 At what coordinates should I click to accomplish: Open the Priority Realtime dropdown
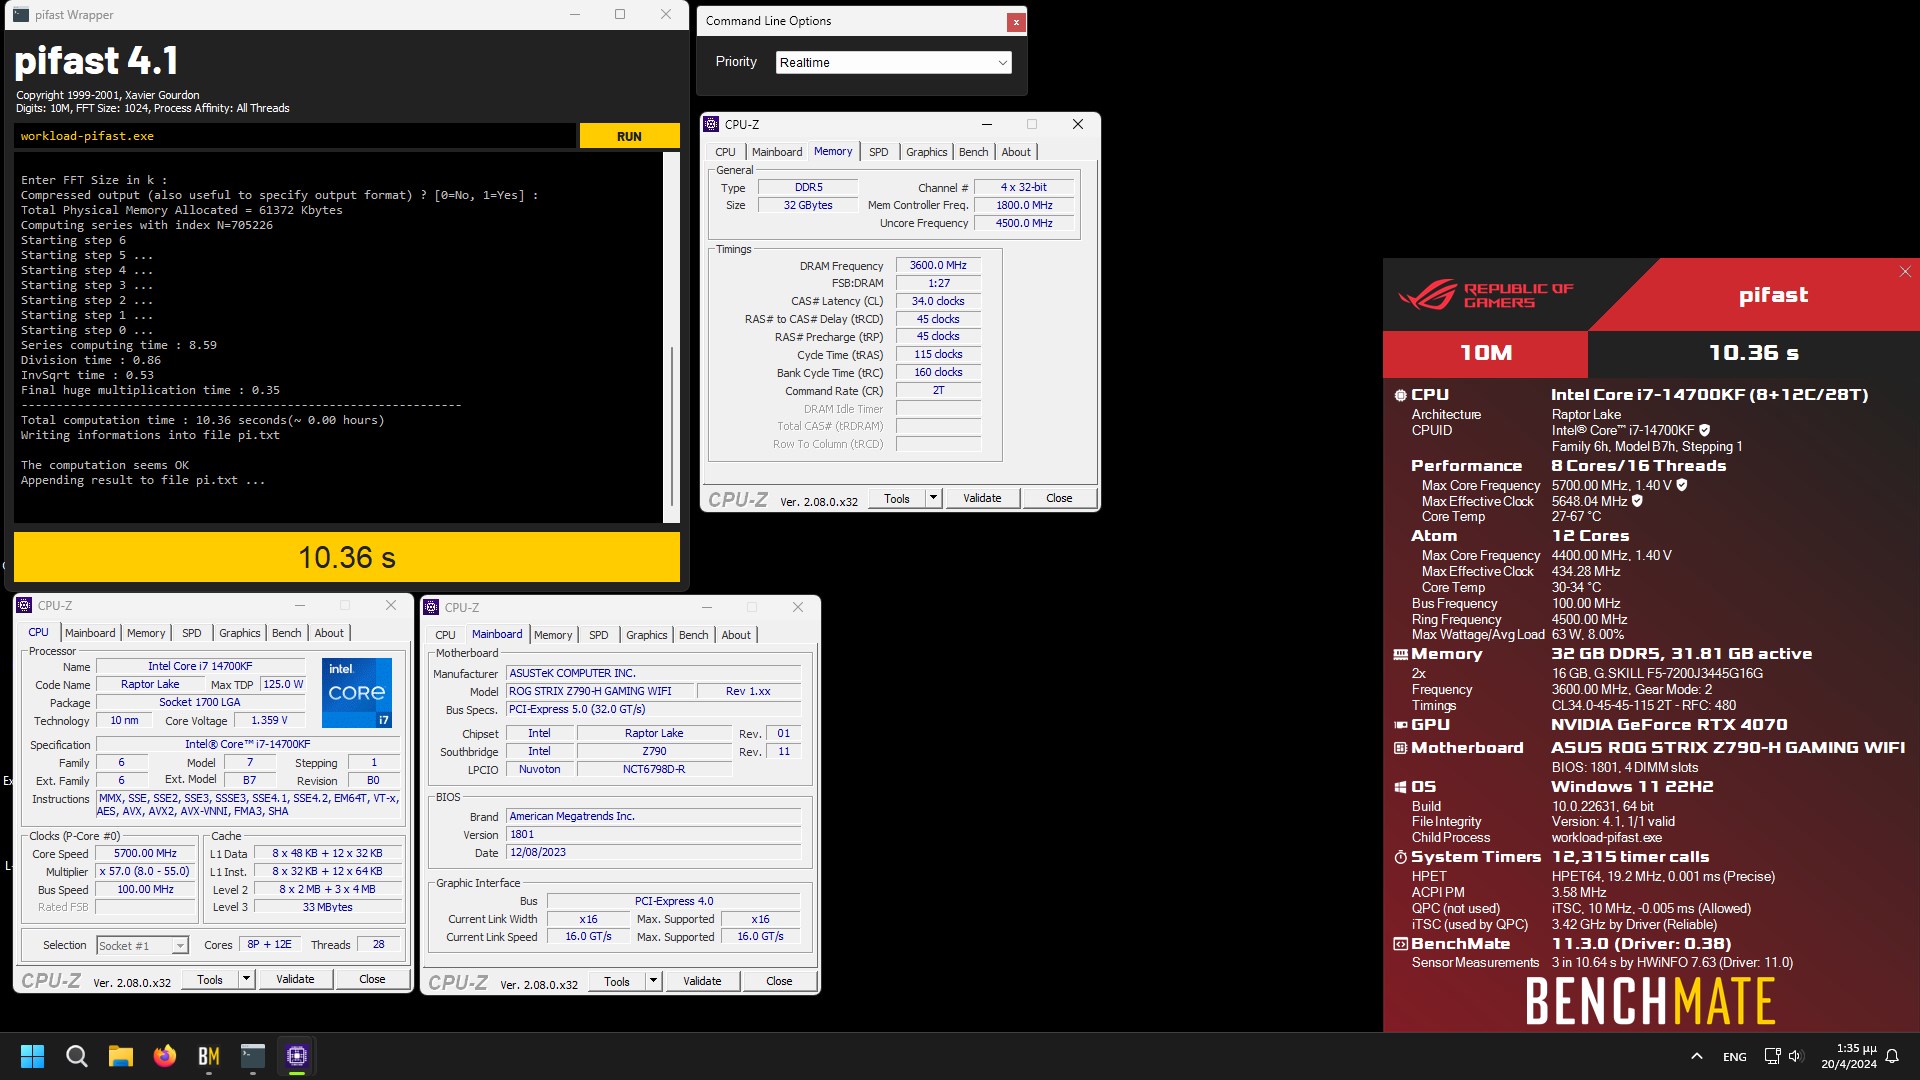[x=893, y=62]
